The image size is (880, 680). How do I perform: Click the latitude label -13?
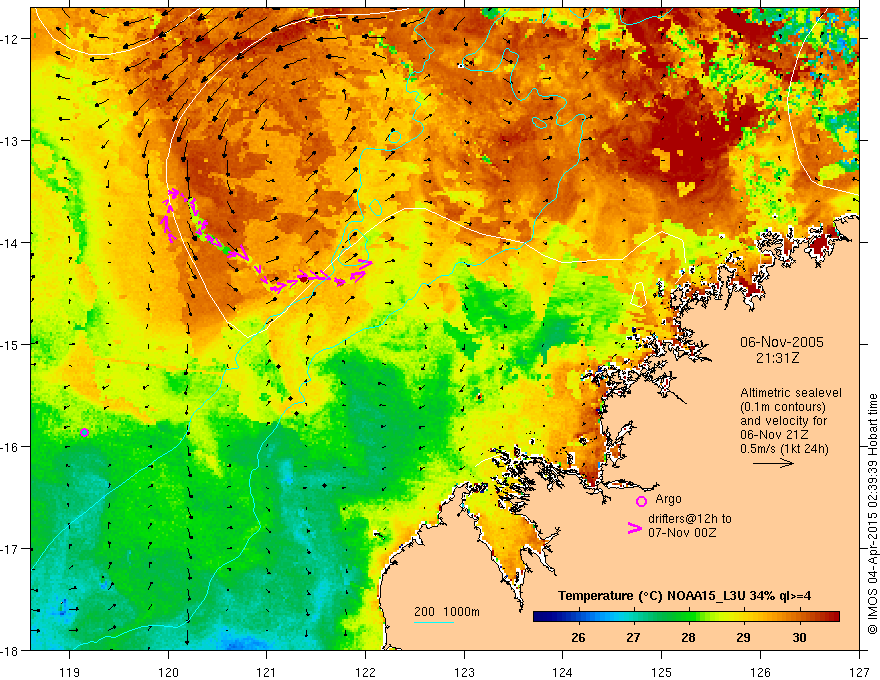[11, 141]
